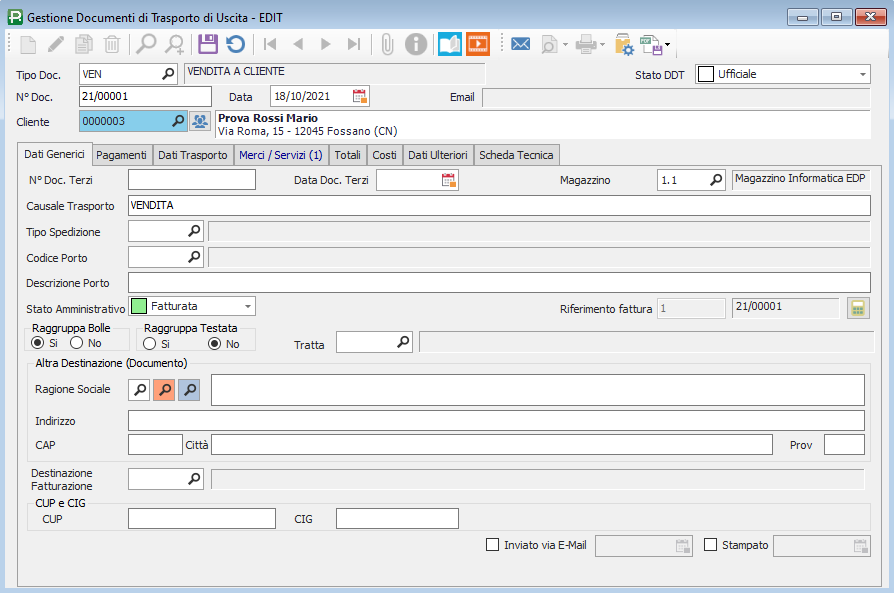
Task: Click the orange Ragione Sociale search button
Action: point(165,389)
